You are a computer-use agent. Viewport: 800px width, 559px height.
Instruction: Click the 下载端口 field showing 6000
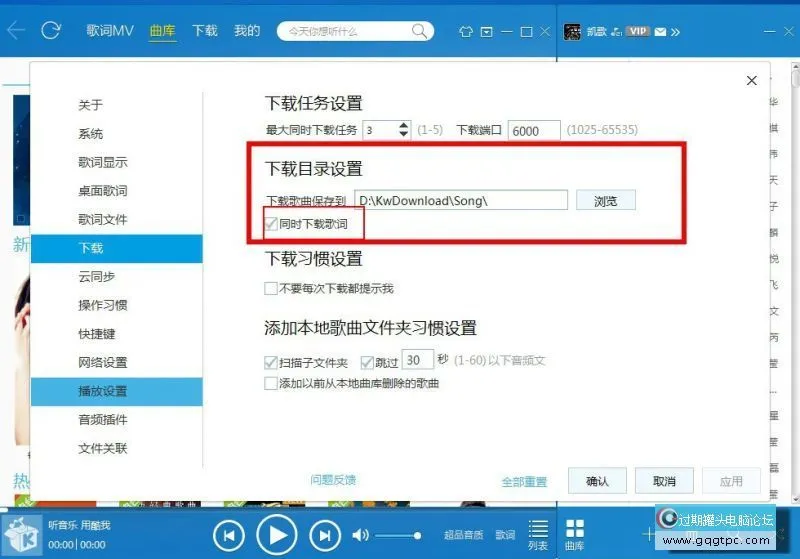tap(534, 131)
